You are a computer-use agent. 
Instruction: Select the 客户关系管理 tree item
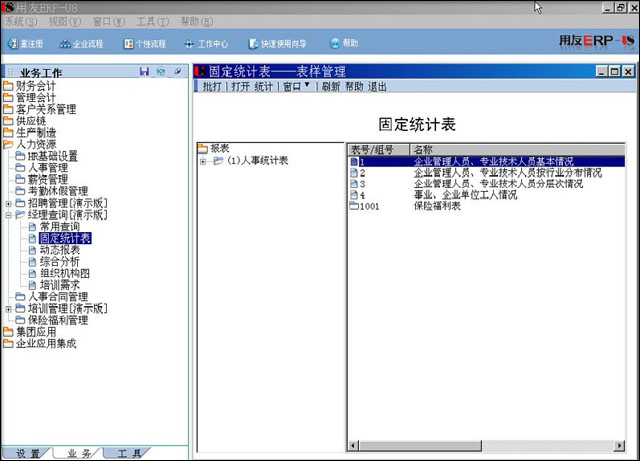(46, 109)
